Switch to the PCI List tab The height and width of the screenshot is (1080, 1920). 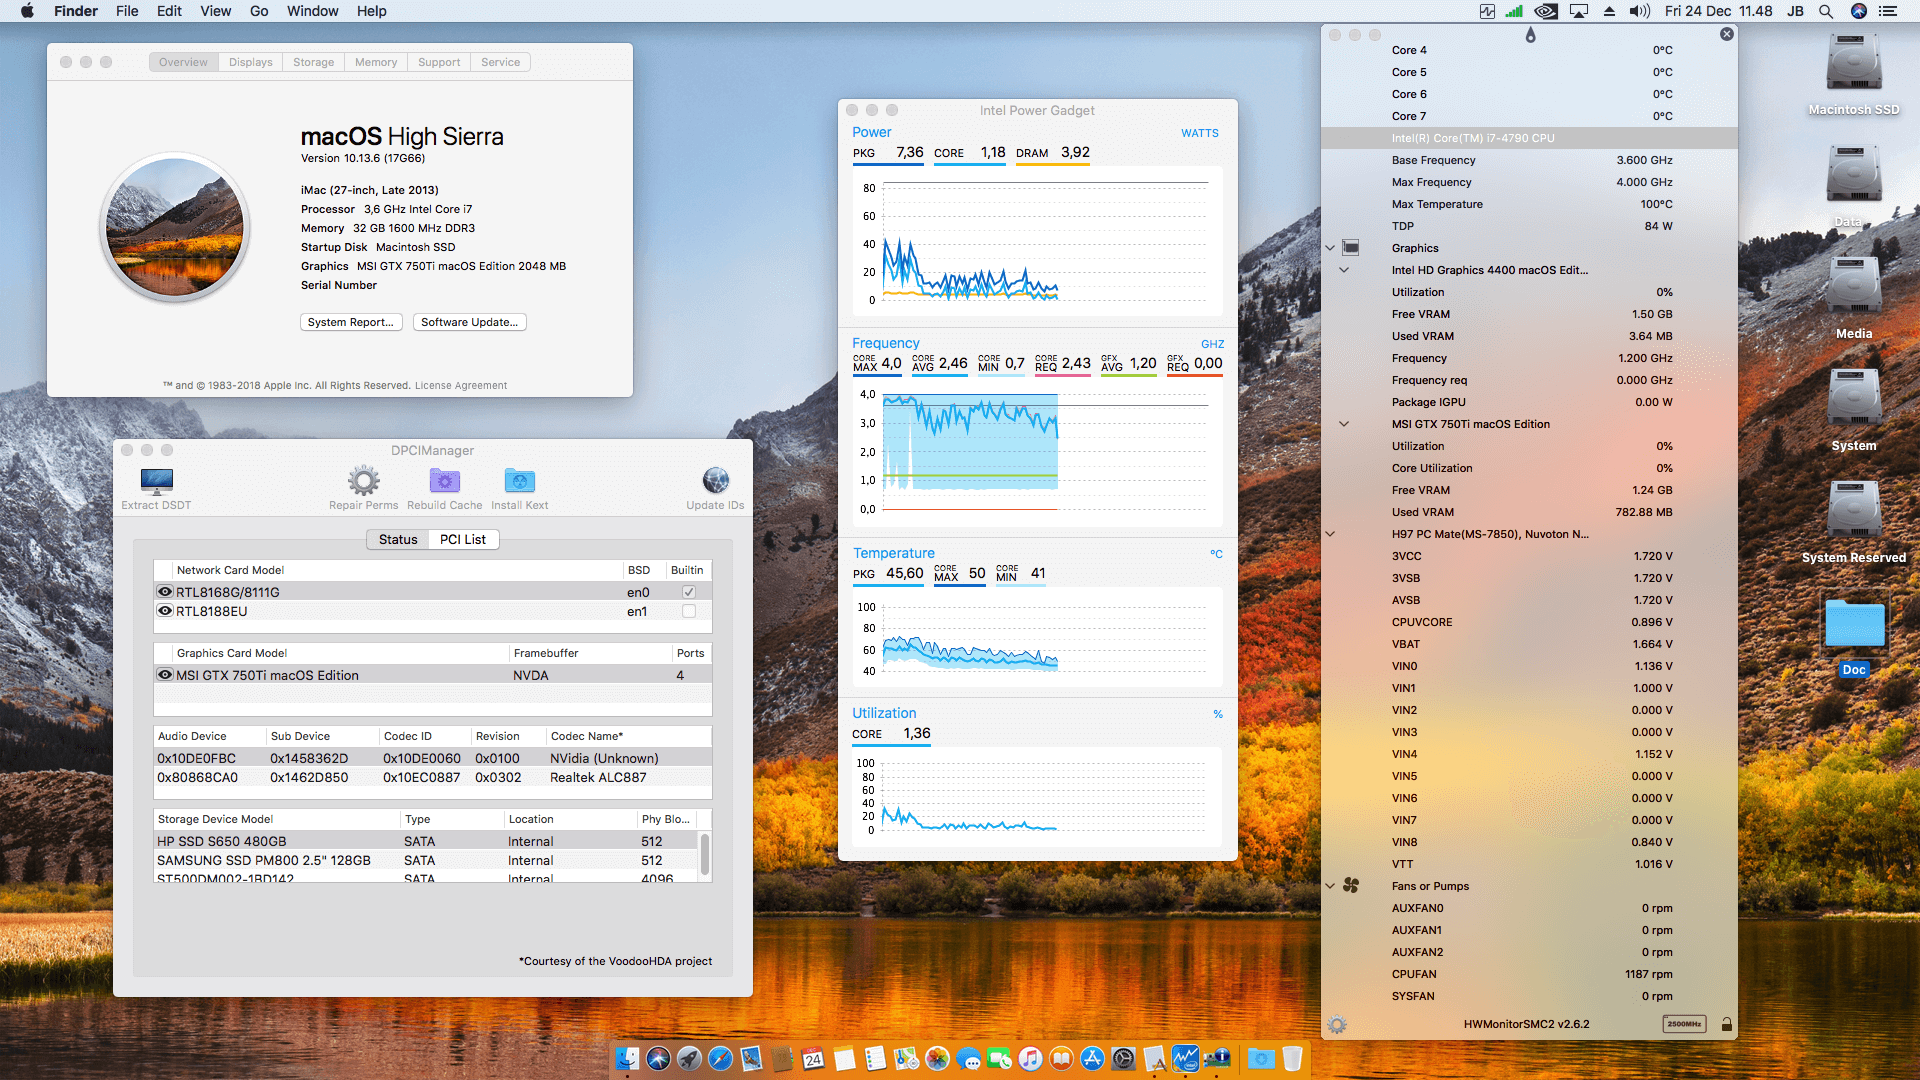tap(463, 539)
